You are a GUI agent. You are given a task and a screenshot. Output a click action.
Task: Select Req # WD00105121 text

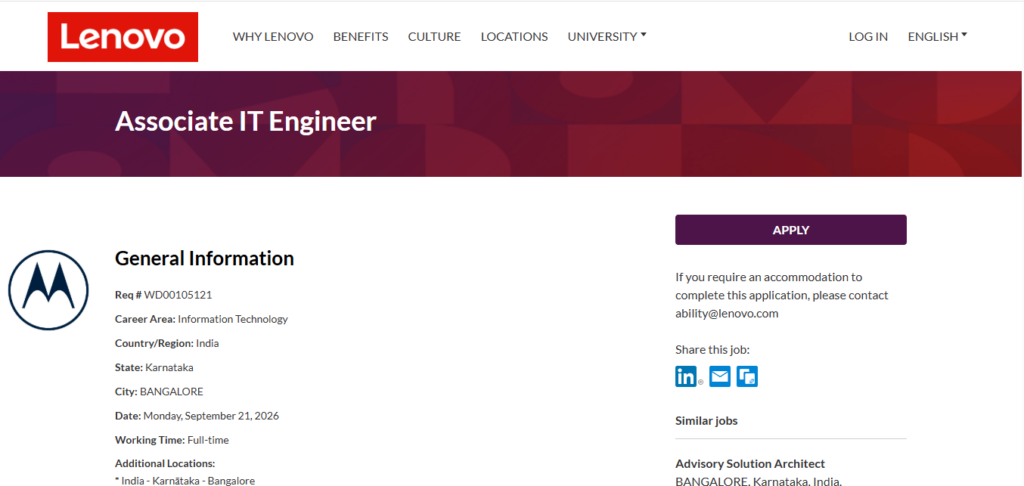point(163,295)
